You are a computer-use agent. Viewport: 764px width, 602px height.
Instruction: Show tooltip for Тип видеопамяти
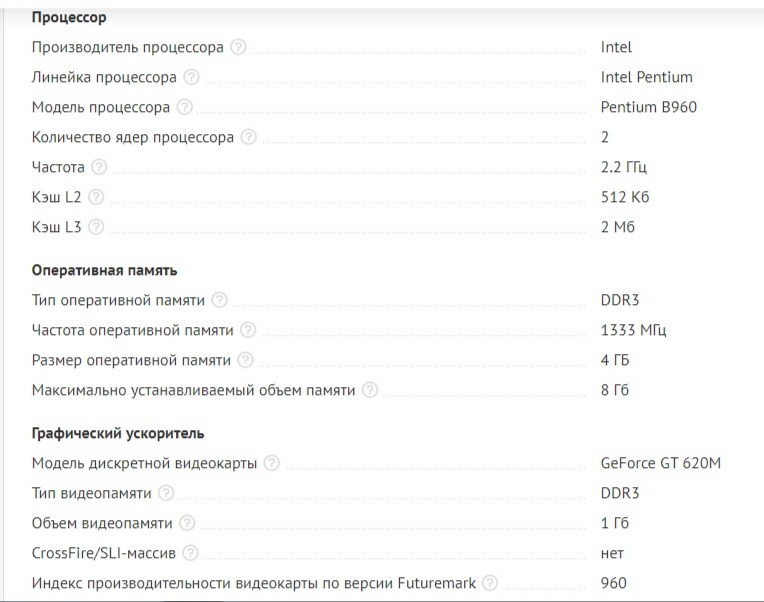coord(166,493)
